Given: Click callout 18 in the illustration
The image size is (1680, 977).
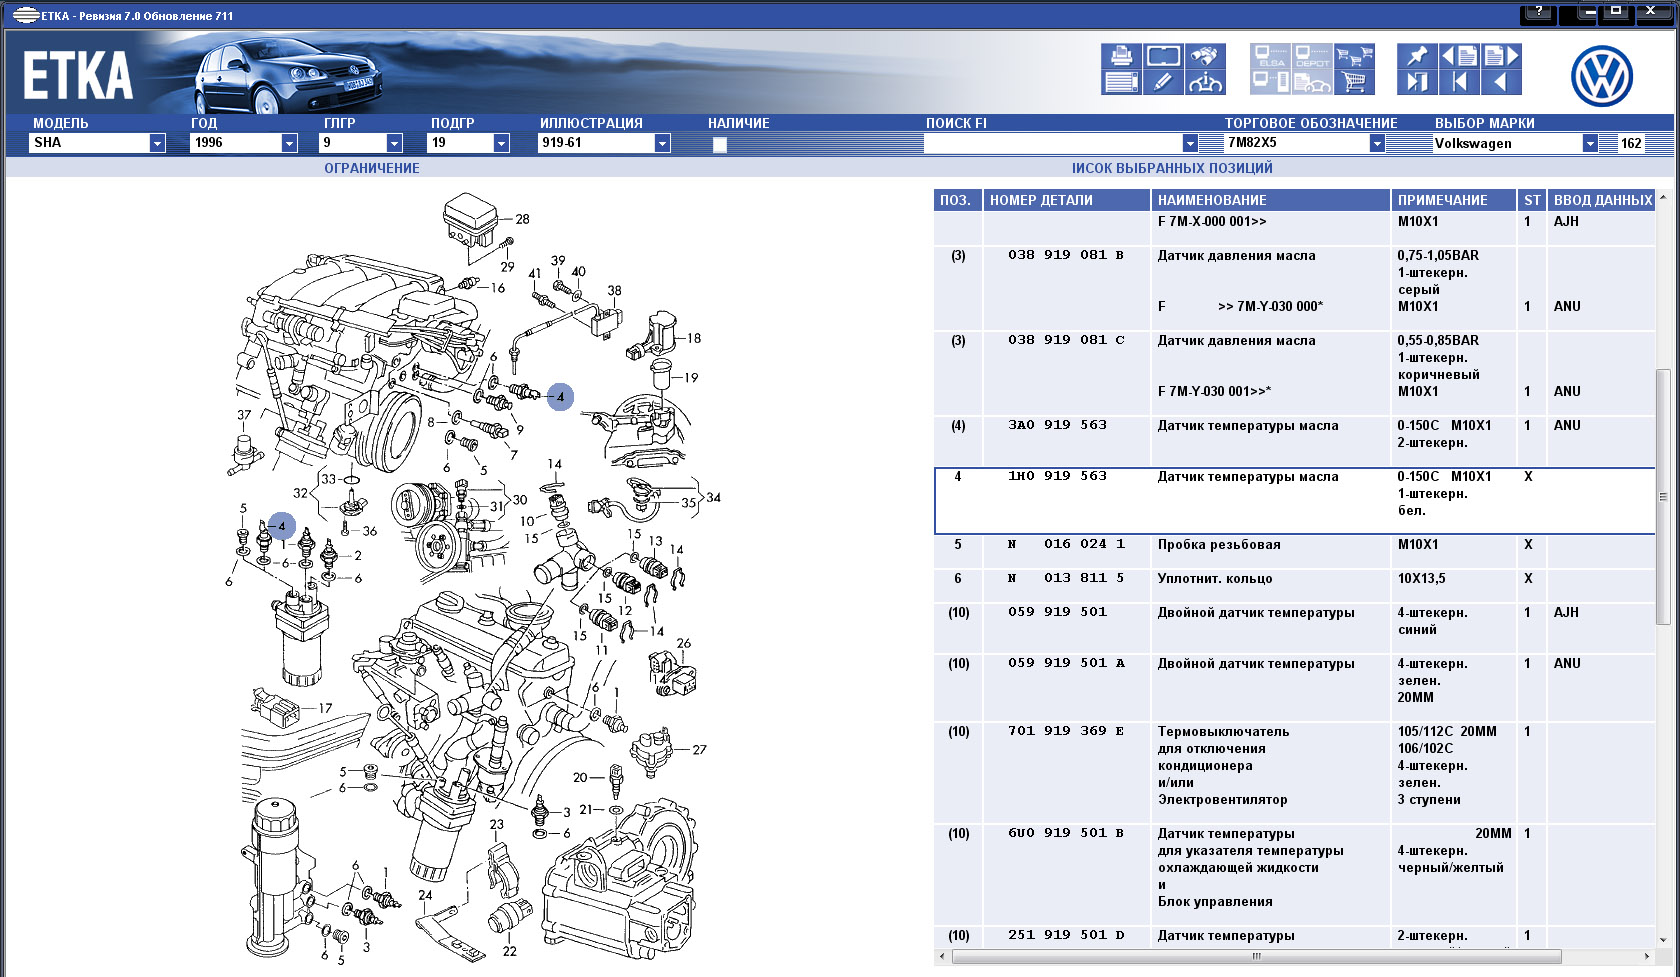Looking at the screenshot, I should click(x=694, y=338).
